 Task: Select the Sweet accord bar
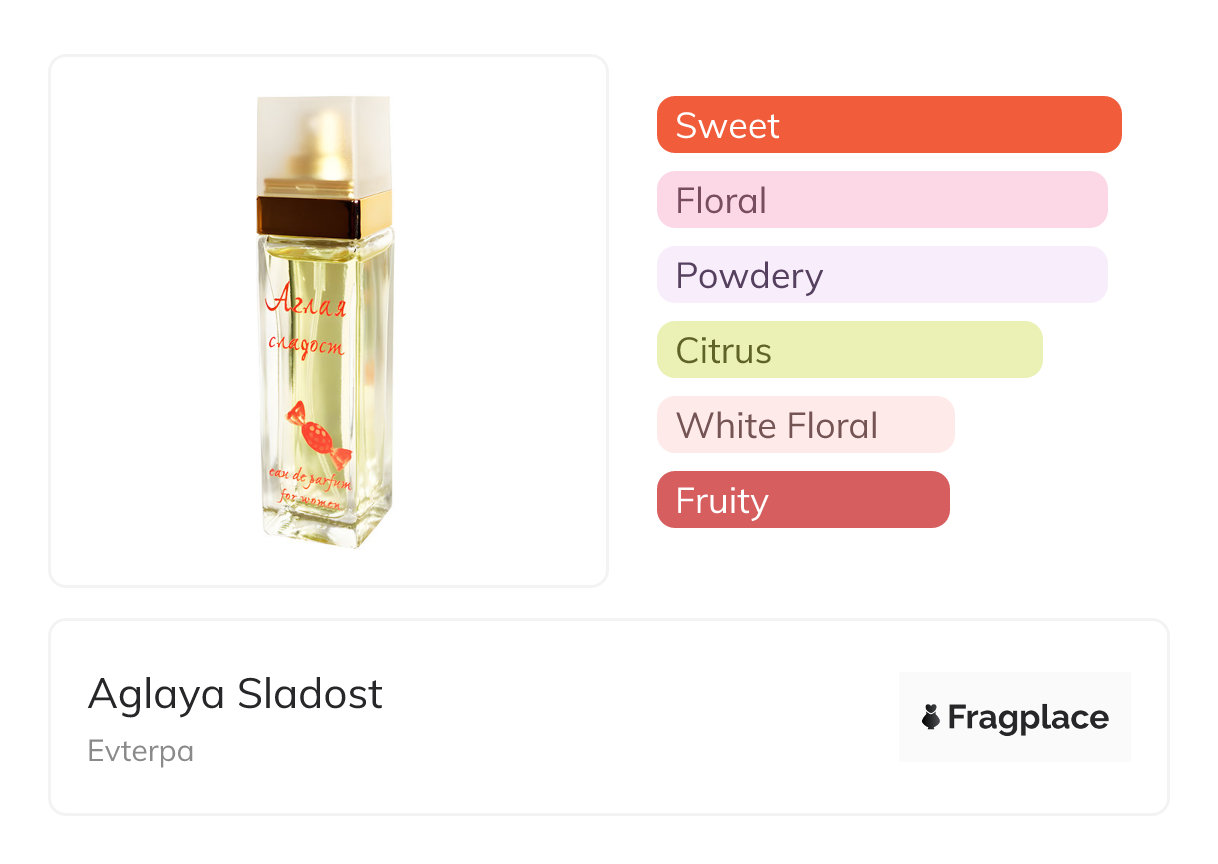(x=888, y=125)
